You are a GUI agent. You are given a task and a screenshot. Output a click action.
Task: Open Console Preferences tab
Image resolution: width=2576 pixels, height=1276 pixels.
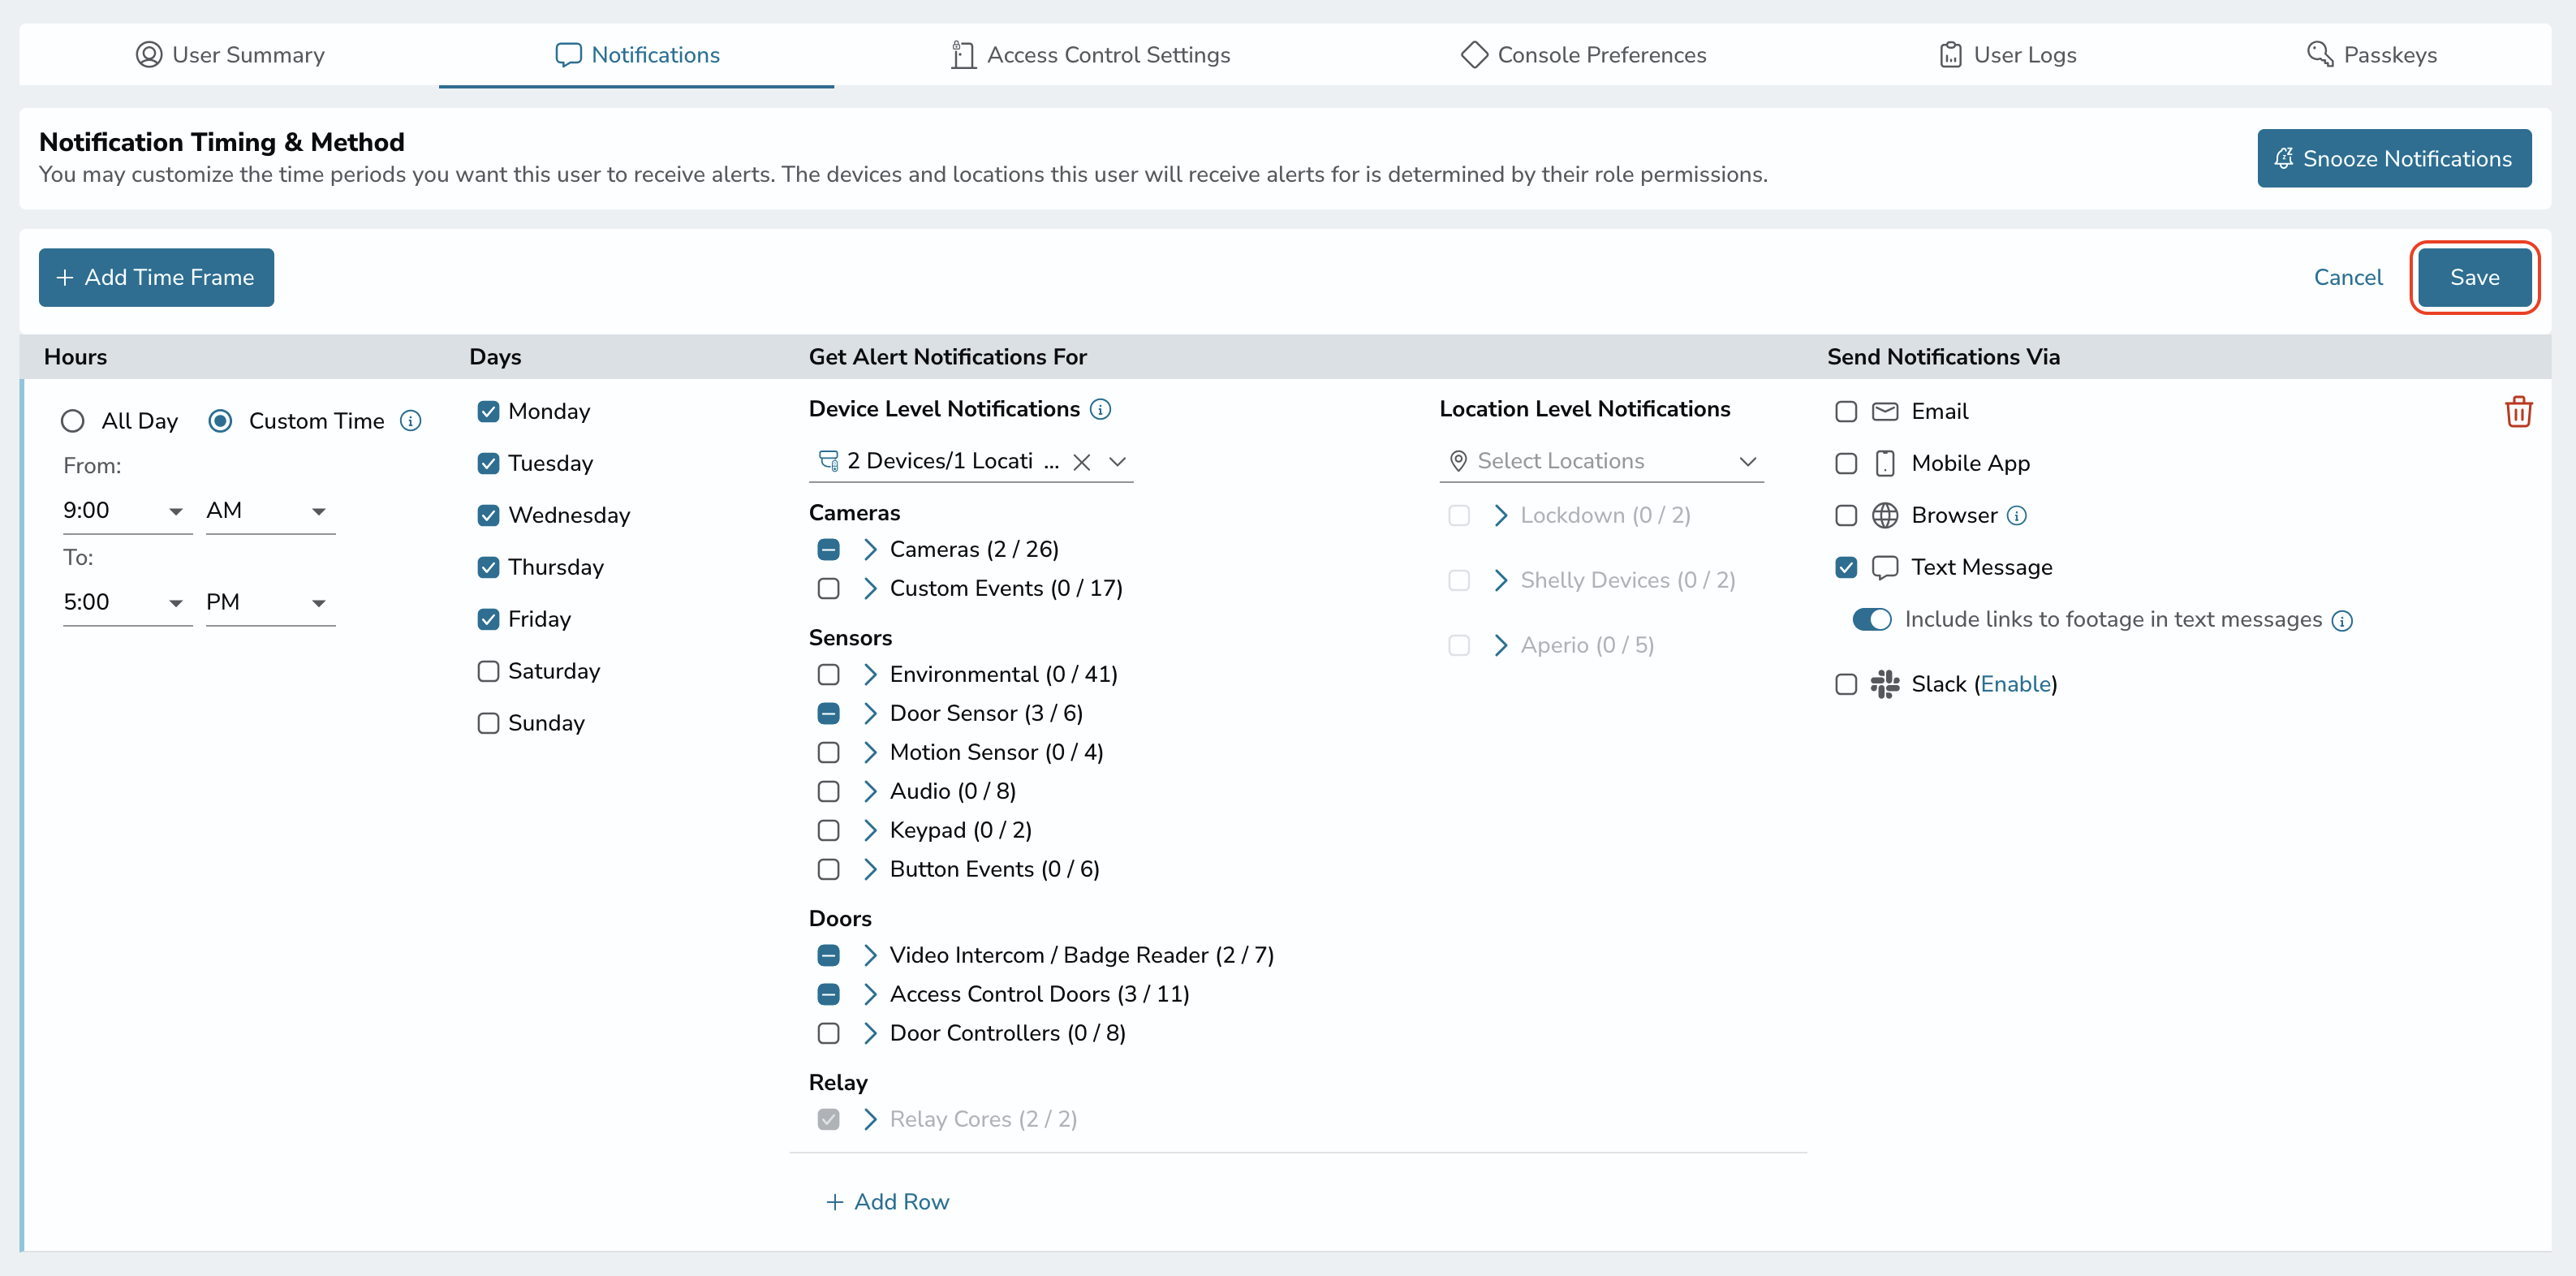1583,54
